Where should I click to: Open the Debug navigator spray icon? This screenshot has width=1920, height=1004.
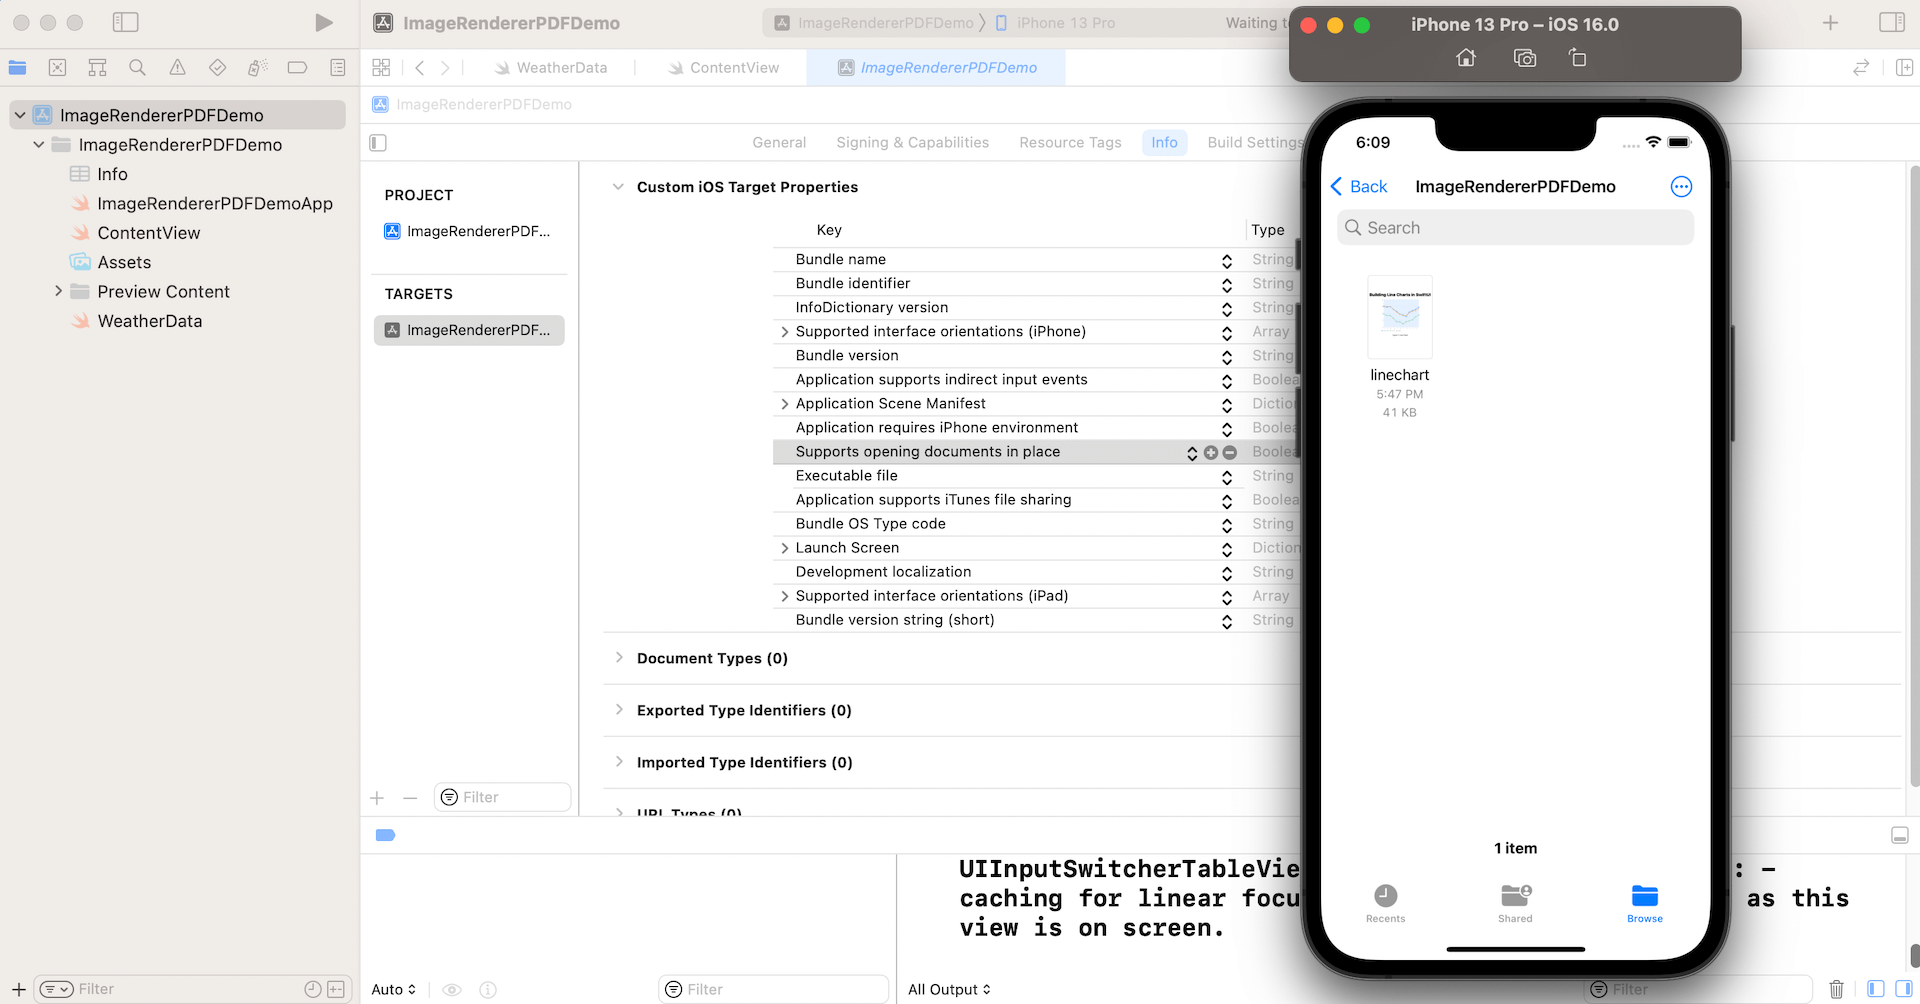coord(257,68)
